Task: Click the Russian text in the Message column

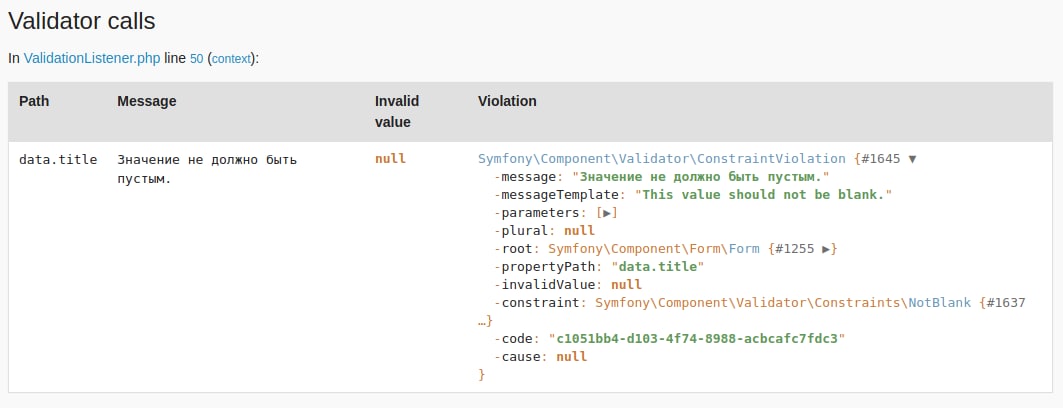Action: (x=207, y=169)
